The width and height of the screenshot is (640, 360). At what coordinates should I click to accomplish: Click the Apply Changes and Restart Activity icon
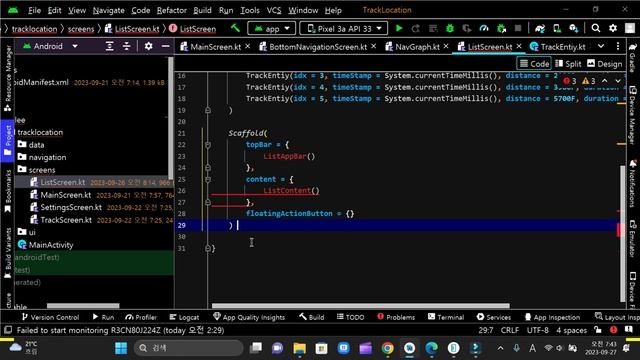[x=416, y=28]
